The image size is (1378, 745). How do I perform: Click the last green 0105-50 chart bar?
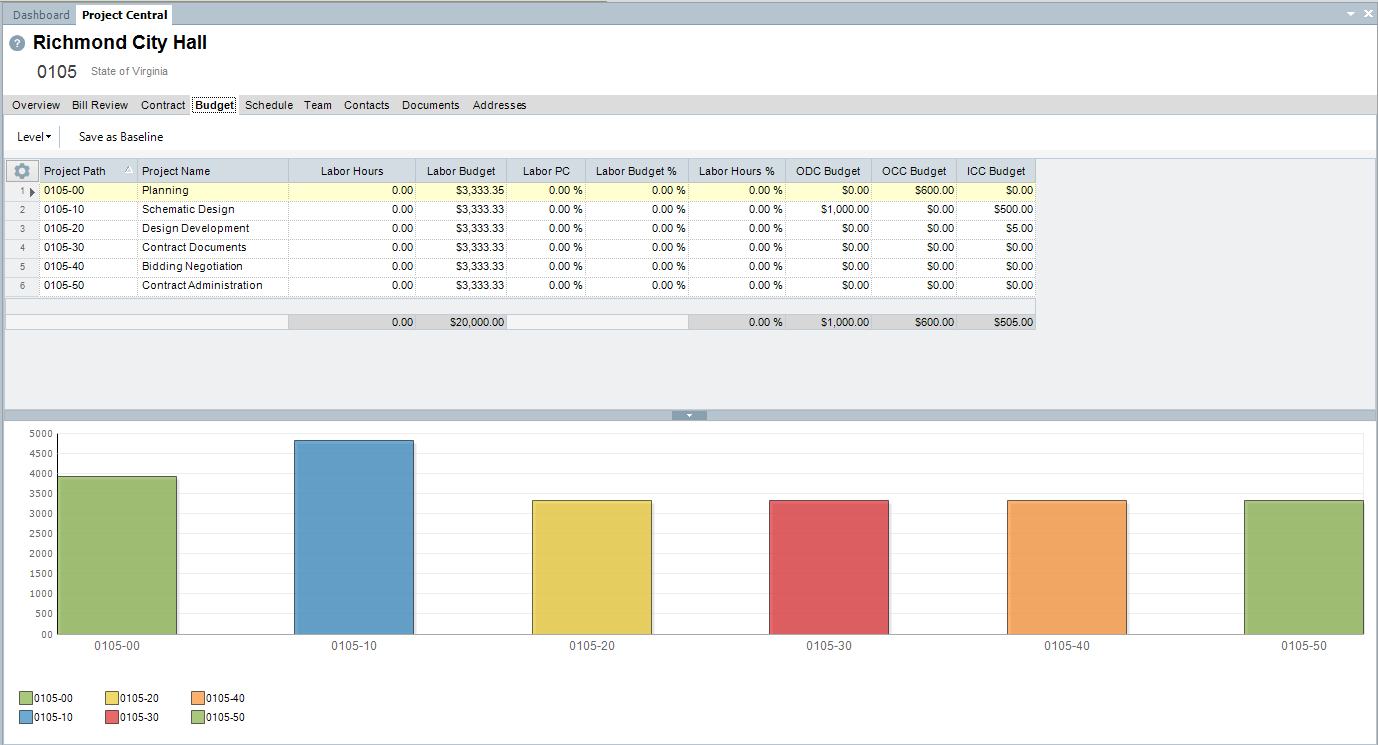tap(1304, 567)
